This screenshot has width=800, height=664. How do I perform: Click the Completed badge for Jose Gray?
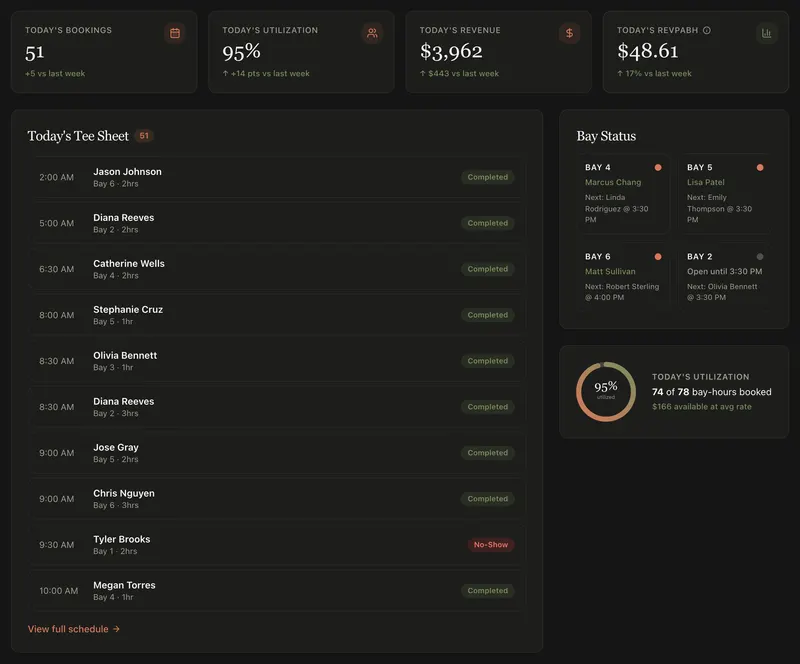tap(488, 453)
